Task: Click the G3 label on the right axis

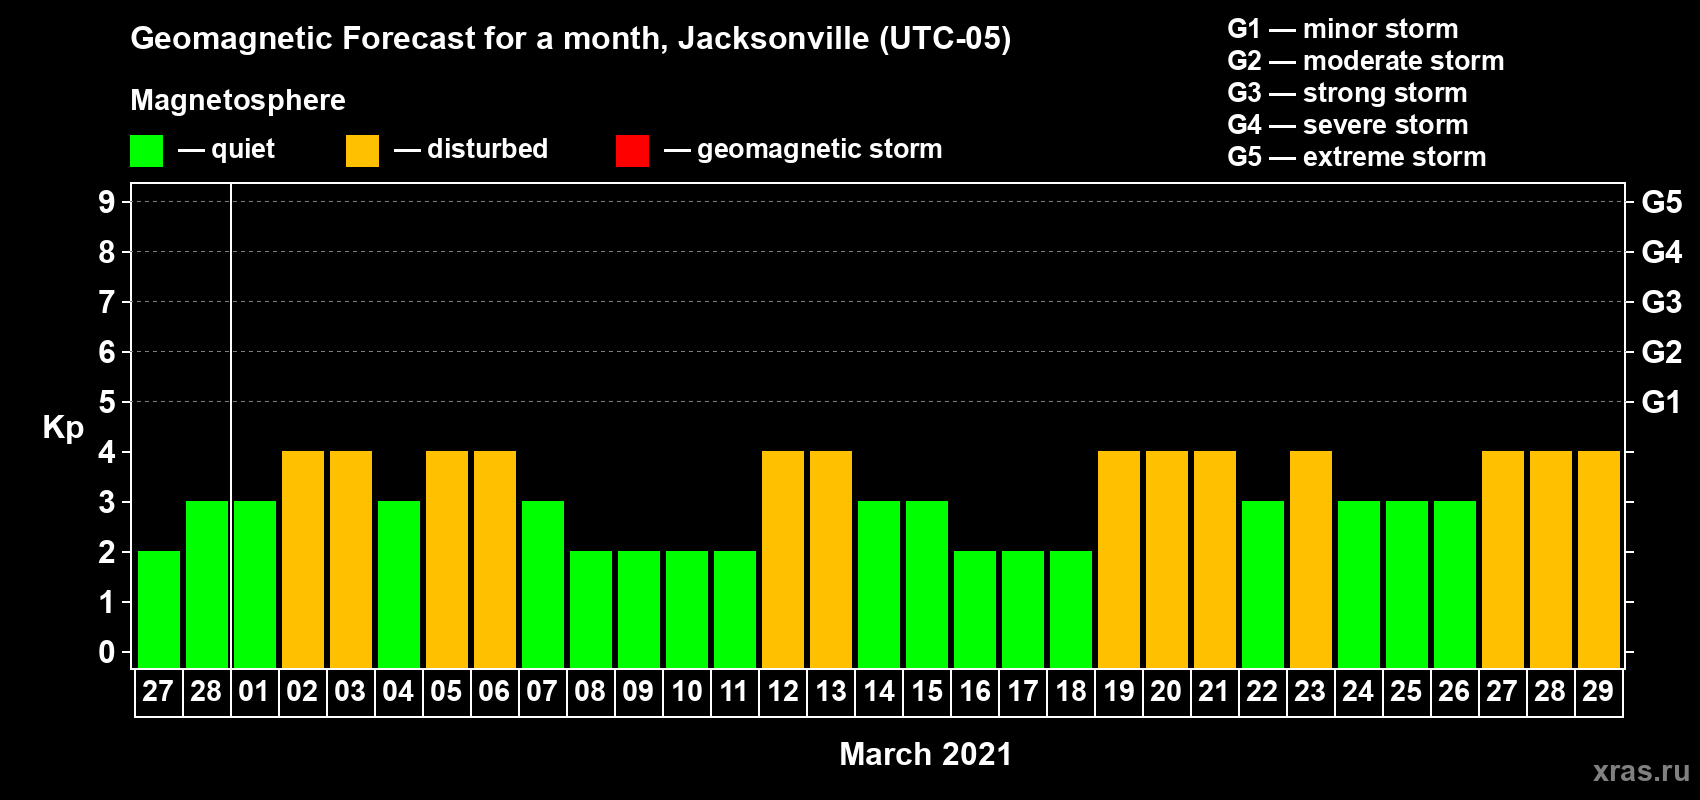Action: [x=1662, y=302]
